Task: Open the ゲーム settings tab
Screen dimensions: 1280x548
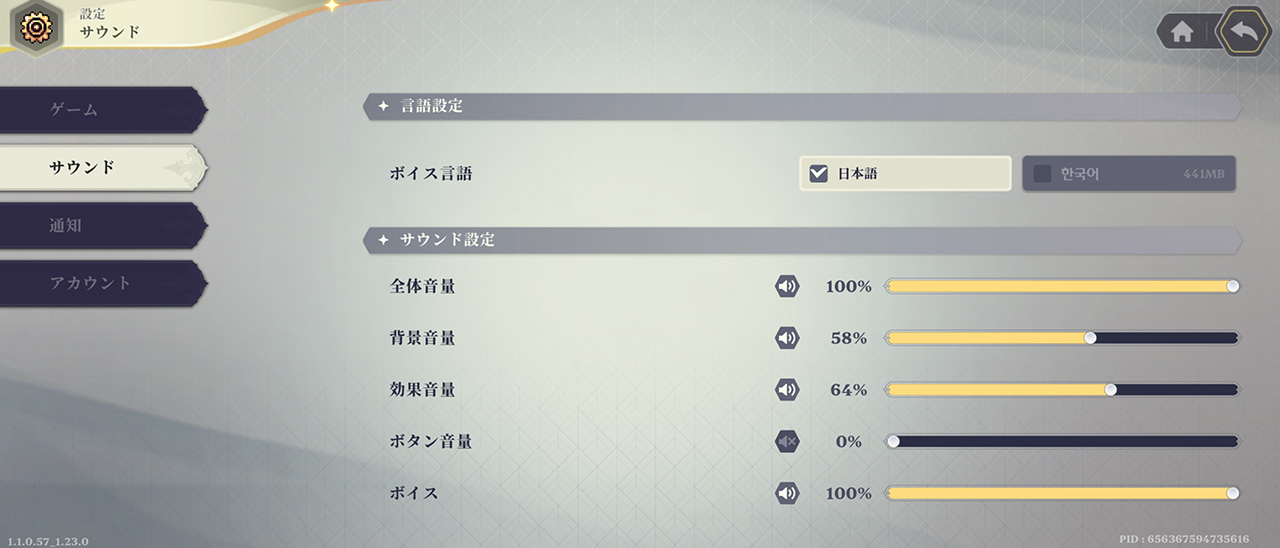Action: [x=100, y=110]
